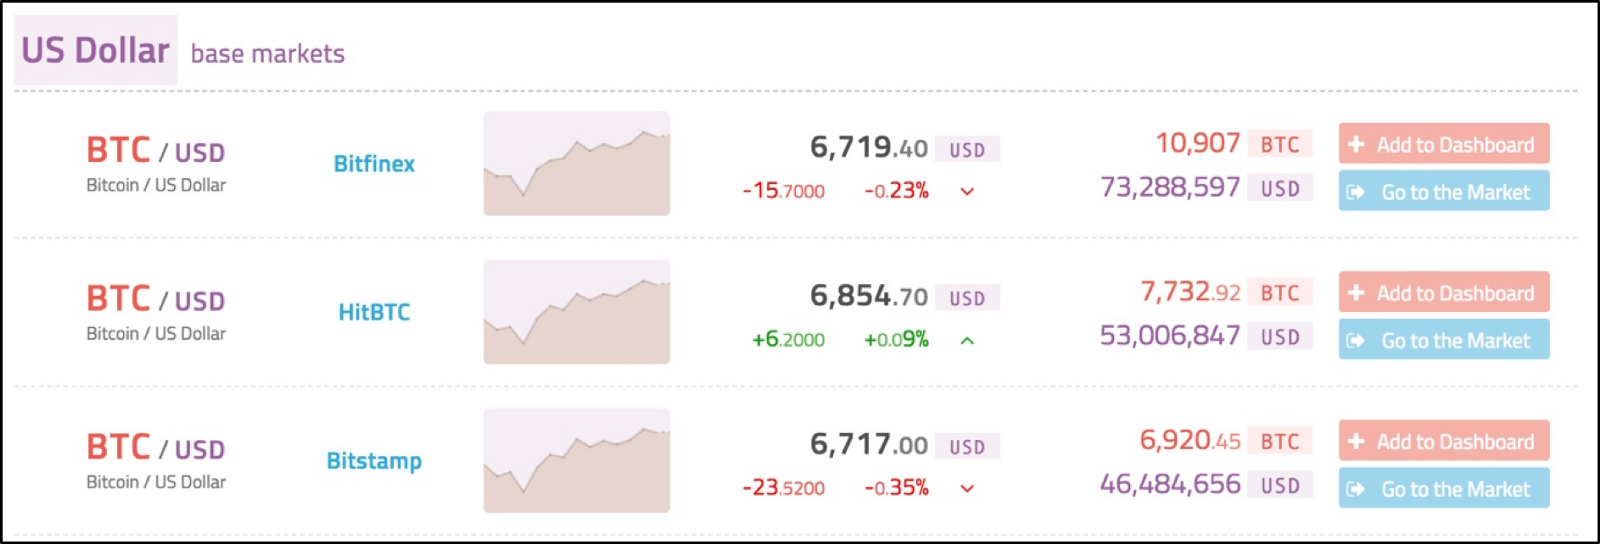Viewport: 1600px width, 544px height.
Task: Open the Bitstamp exchange link
Action: pyautogui.click(x=374, y=461)
